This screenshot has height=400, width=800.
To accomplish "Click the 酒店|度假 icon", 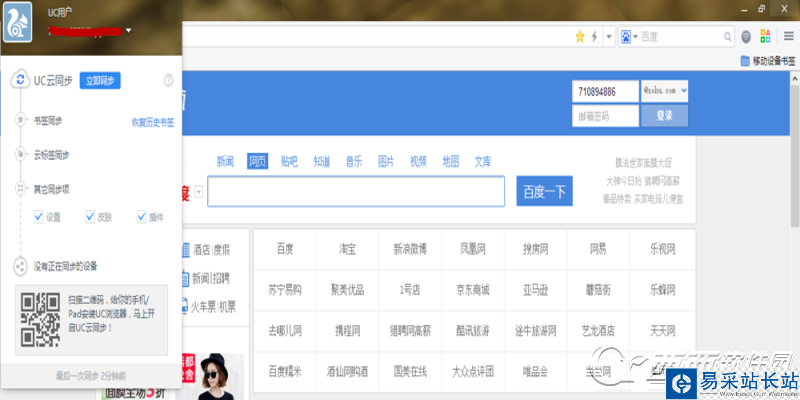I will pyautogui.click(x=185, y=250).
